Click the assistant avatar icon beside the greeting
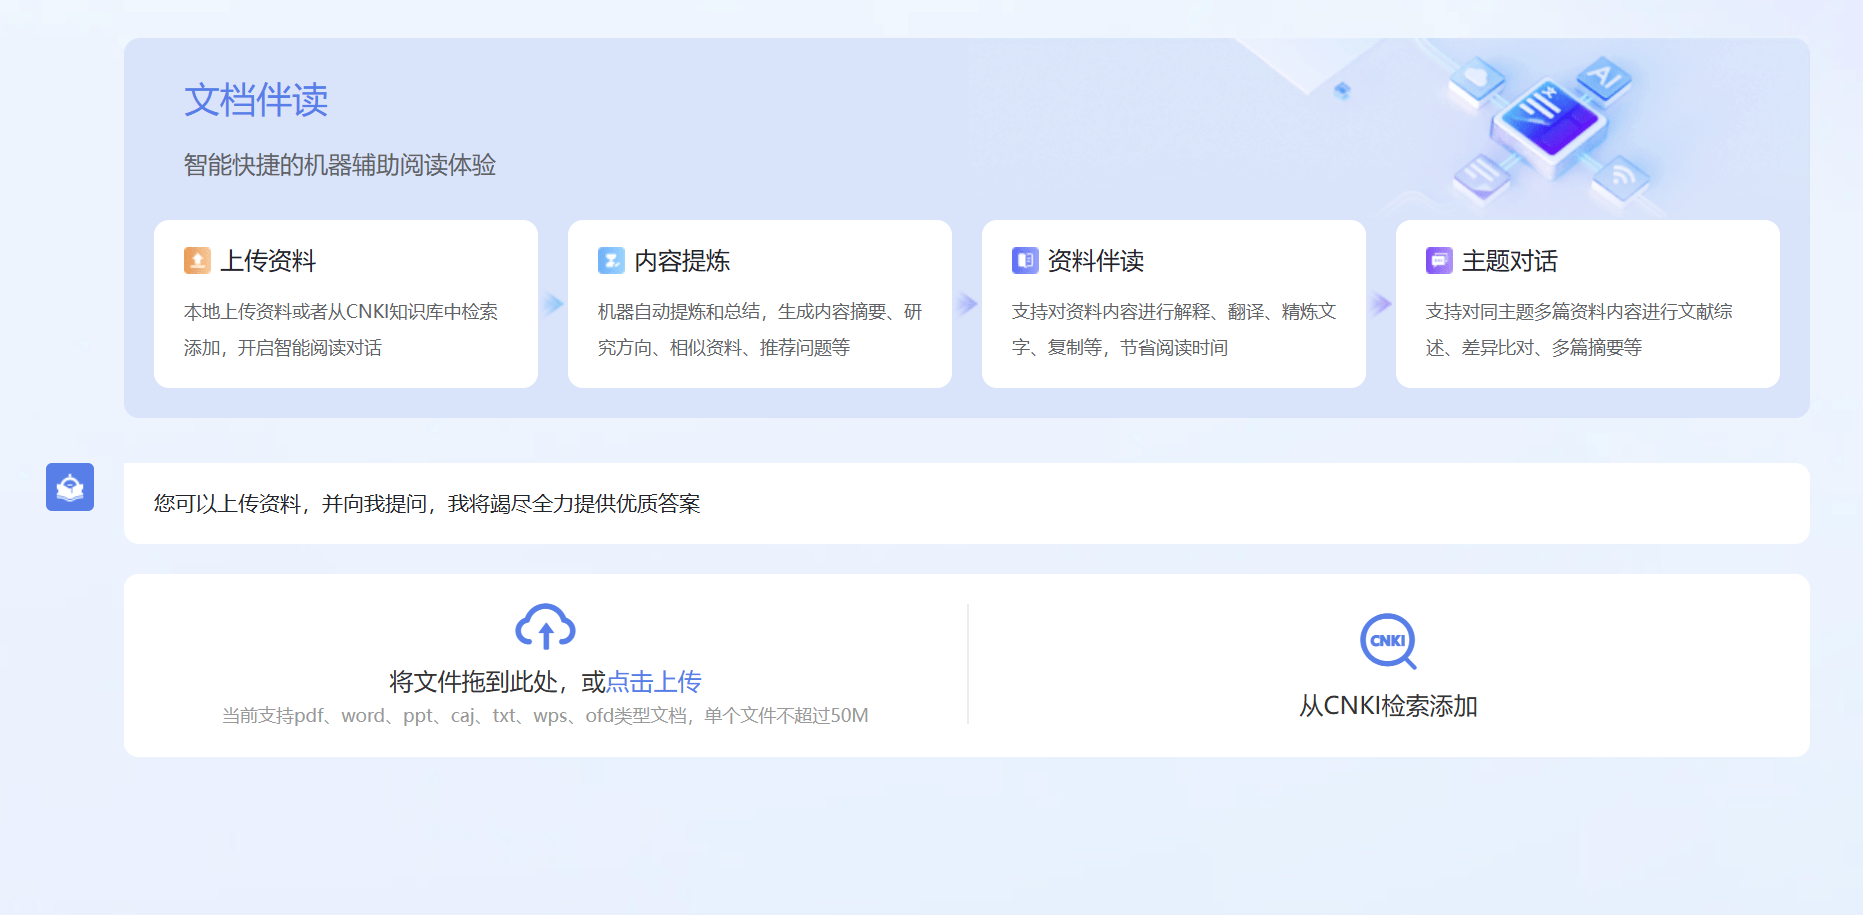This screenshot has width=1863, height=915. click(69, 487)
